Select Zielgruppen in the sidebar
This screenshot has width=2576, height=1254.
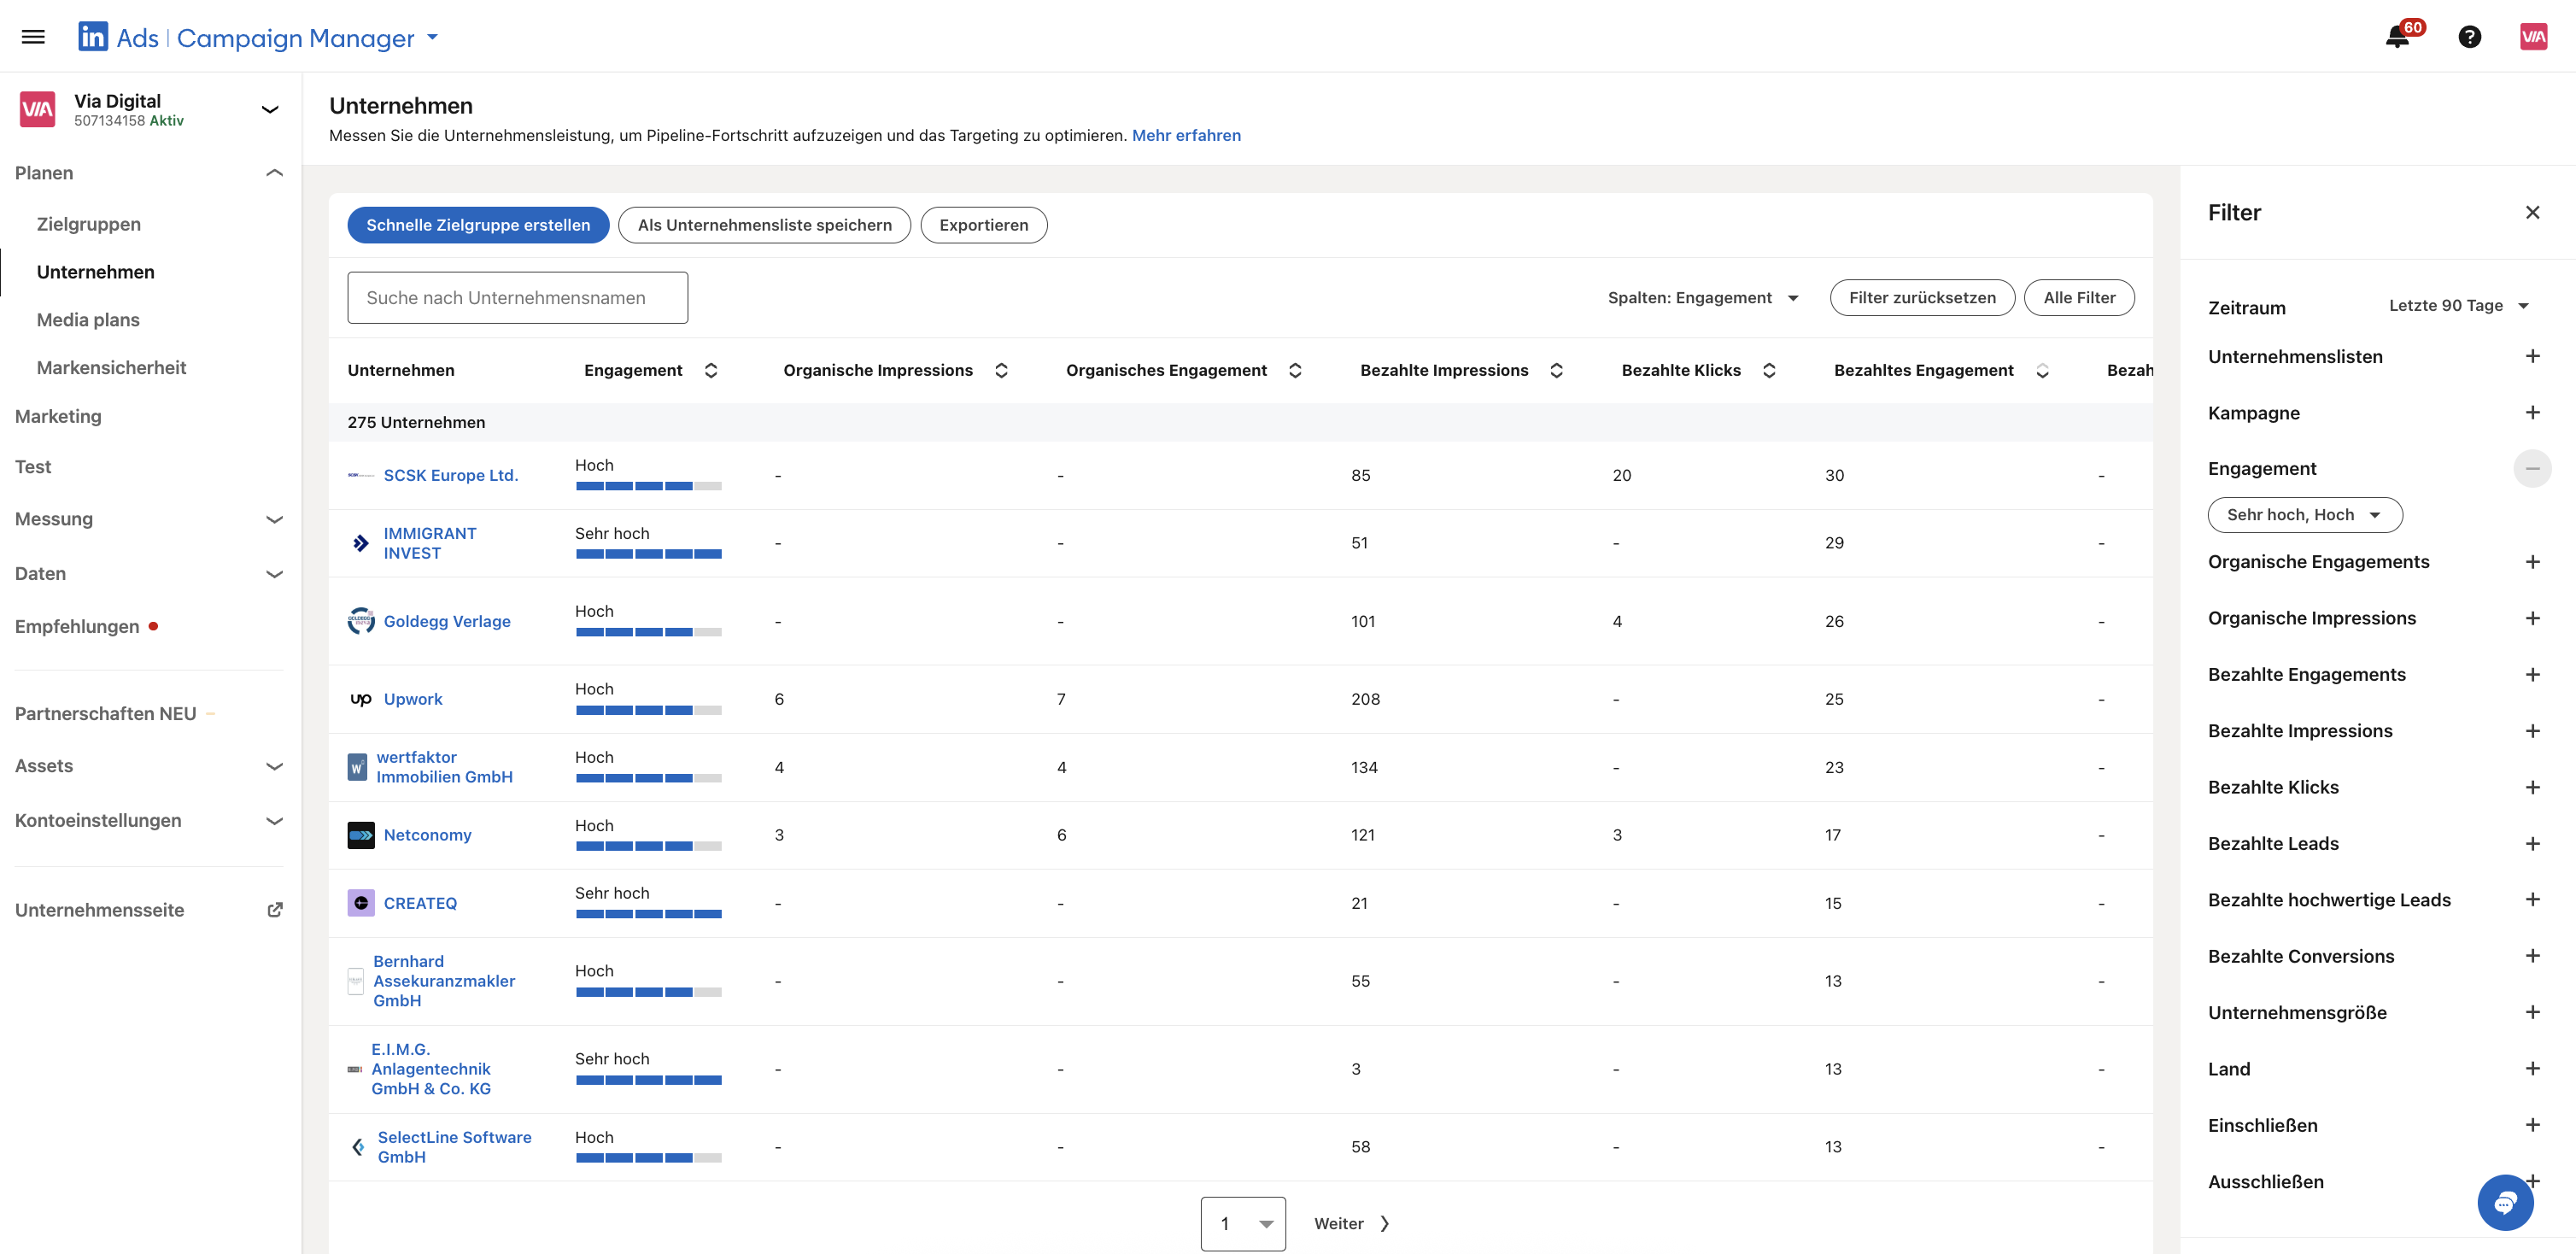[89, 224]
